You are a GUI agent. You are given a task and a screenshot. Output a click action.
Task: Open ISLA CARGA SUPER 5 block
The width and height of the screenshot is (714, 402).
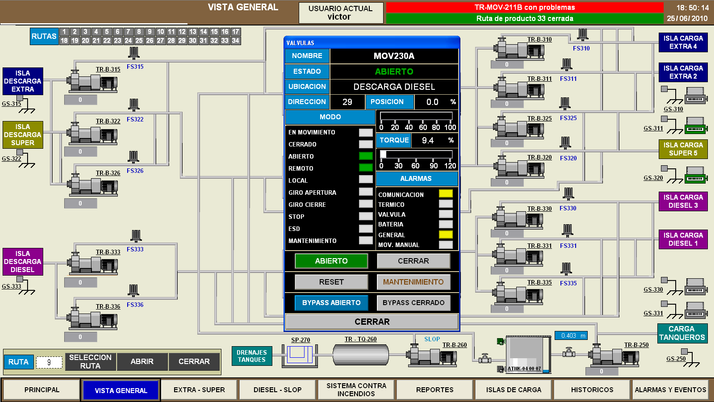point(683,149)
